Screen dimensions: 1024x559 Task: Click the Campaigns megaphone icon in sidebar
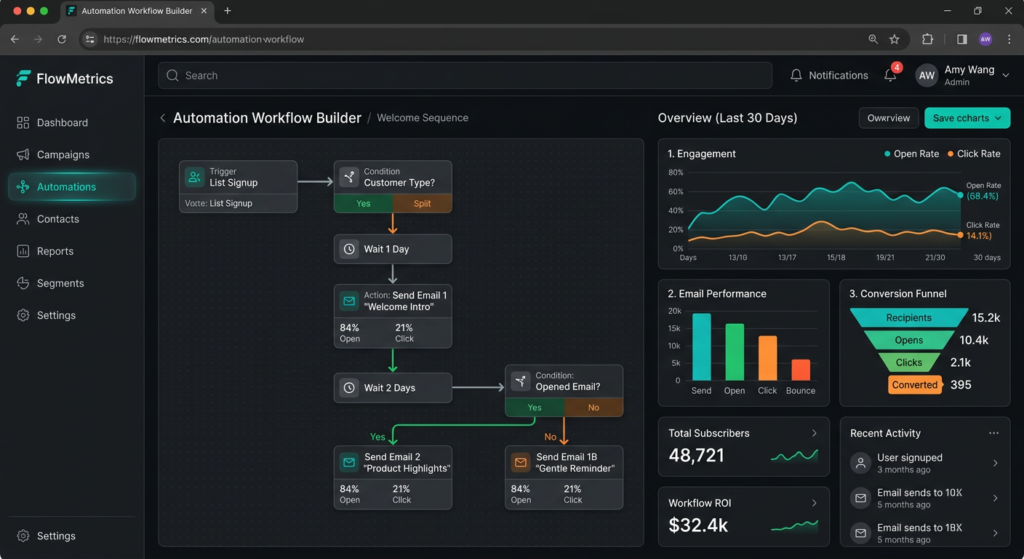pos(23,155)
